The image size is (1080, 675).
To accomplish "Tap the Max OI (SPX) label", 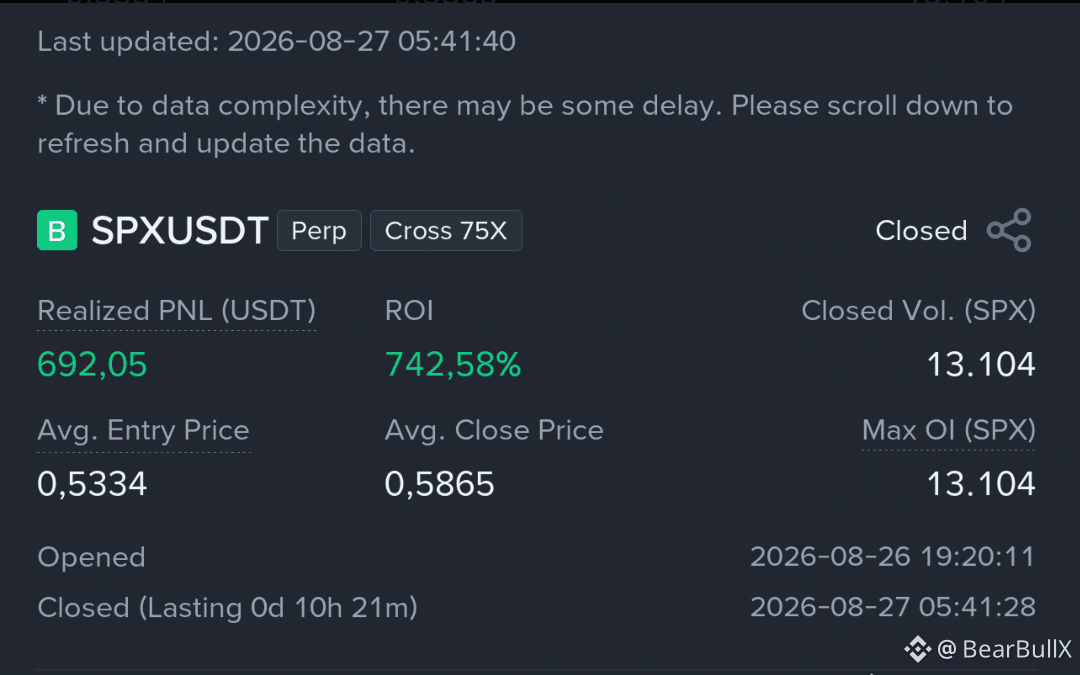I will coord(948,430).
